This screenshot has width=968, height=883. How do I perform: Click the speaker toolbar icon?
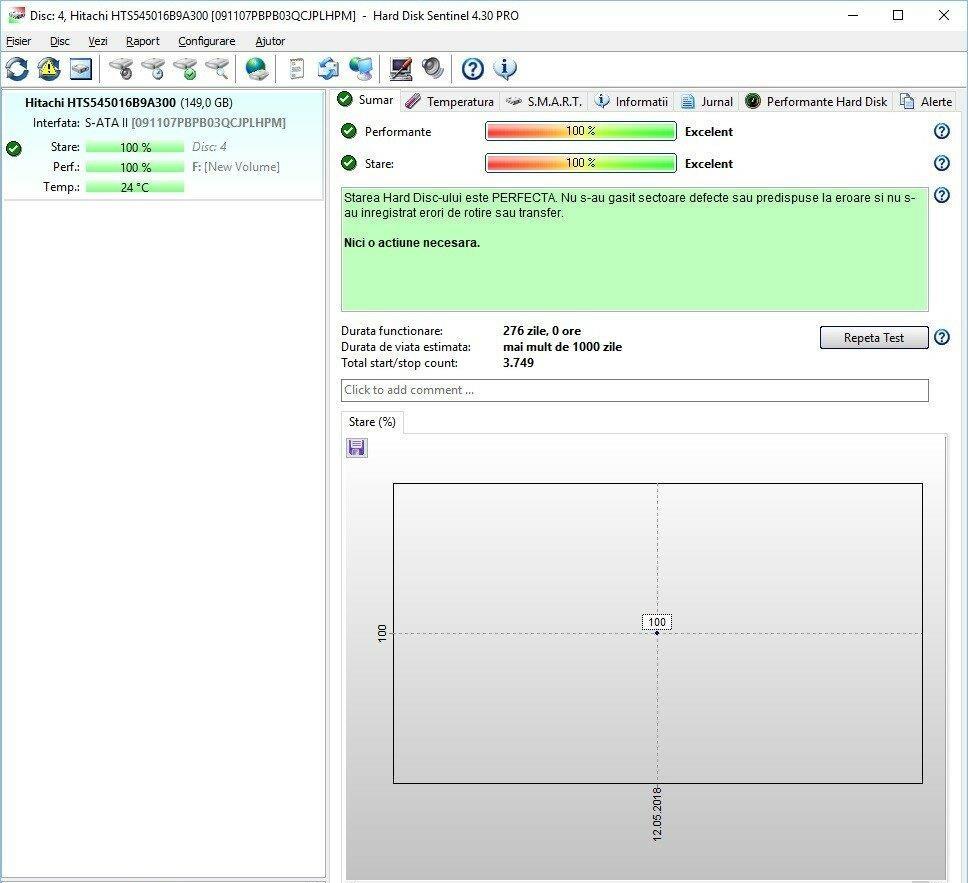pyautogui.click(x=433, y=69)
